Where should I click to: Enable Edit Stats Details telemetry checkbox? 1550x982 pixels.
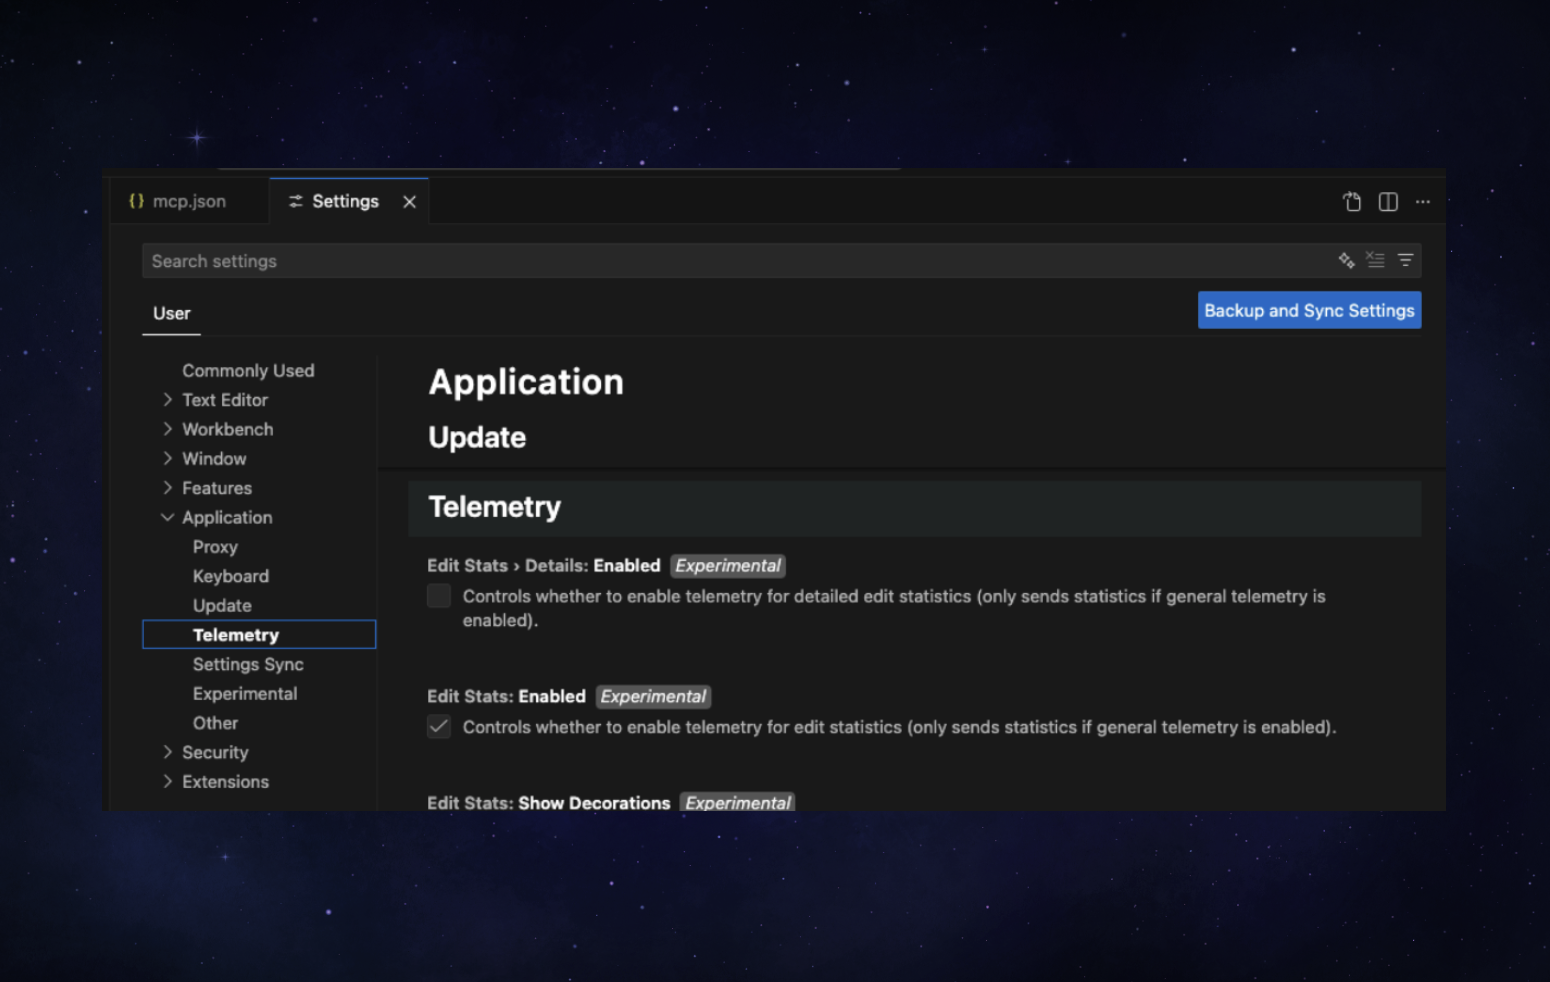439,596
